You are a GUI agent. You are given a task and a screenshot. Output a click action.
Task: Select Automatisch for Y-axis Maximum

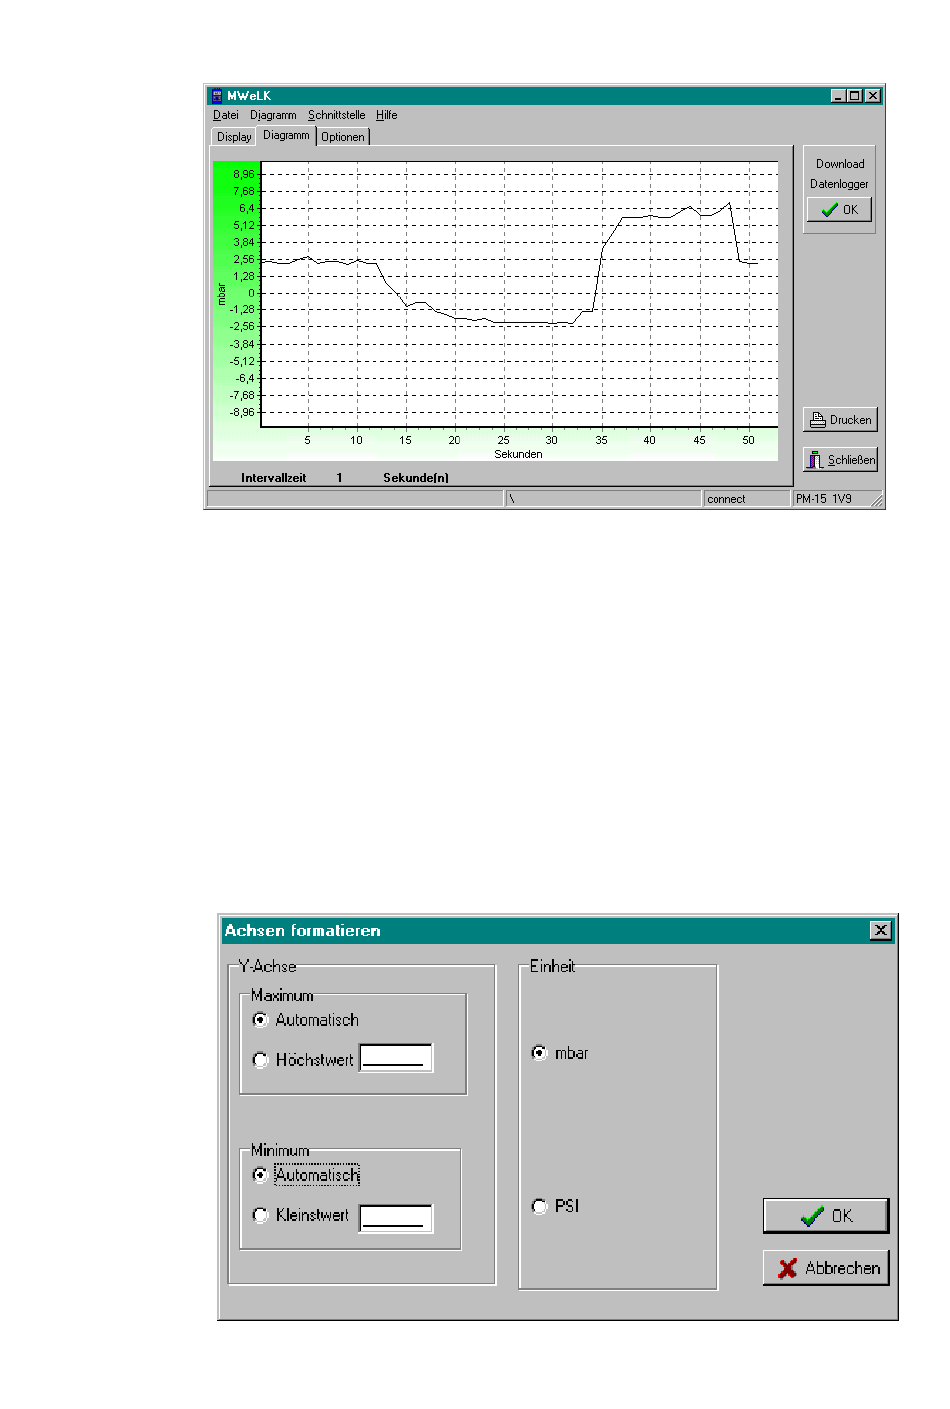(x=261, y=1020)
